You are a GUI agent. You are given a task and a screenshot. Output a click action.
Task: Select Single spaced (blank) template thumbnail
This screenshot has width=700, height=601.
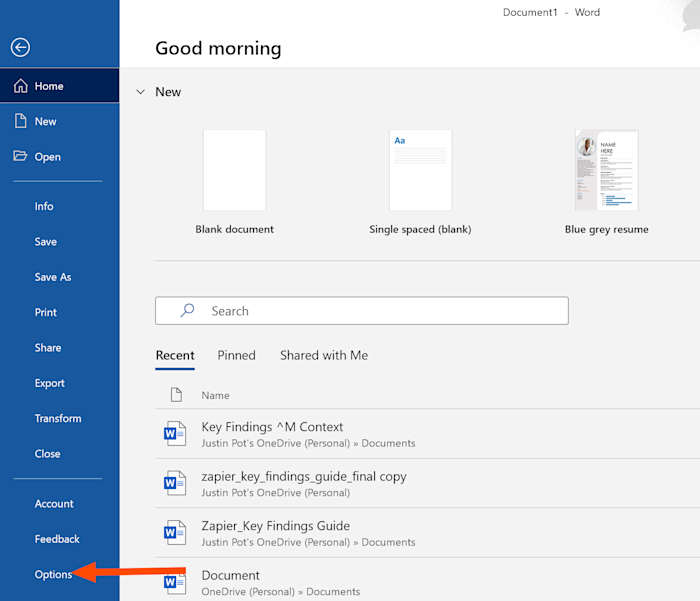pos(421,170)
